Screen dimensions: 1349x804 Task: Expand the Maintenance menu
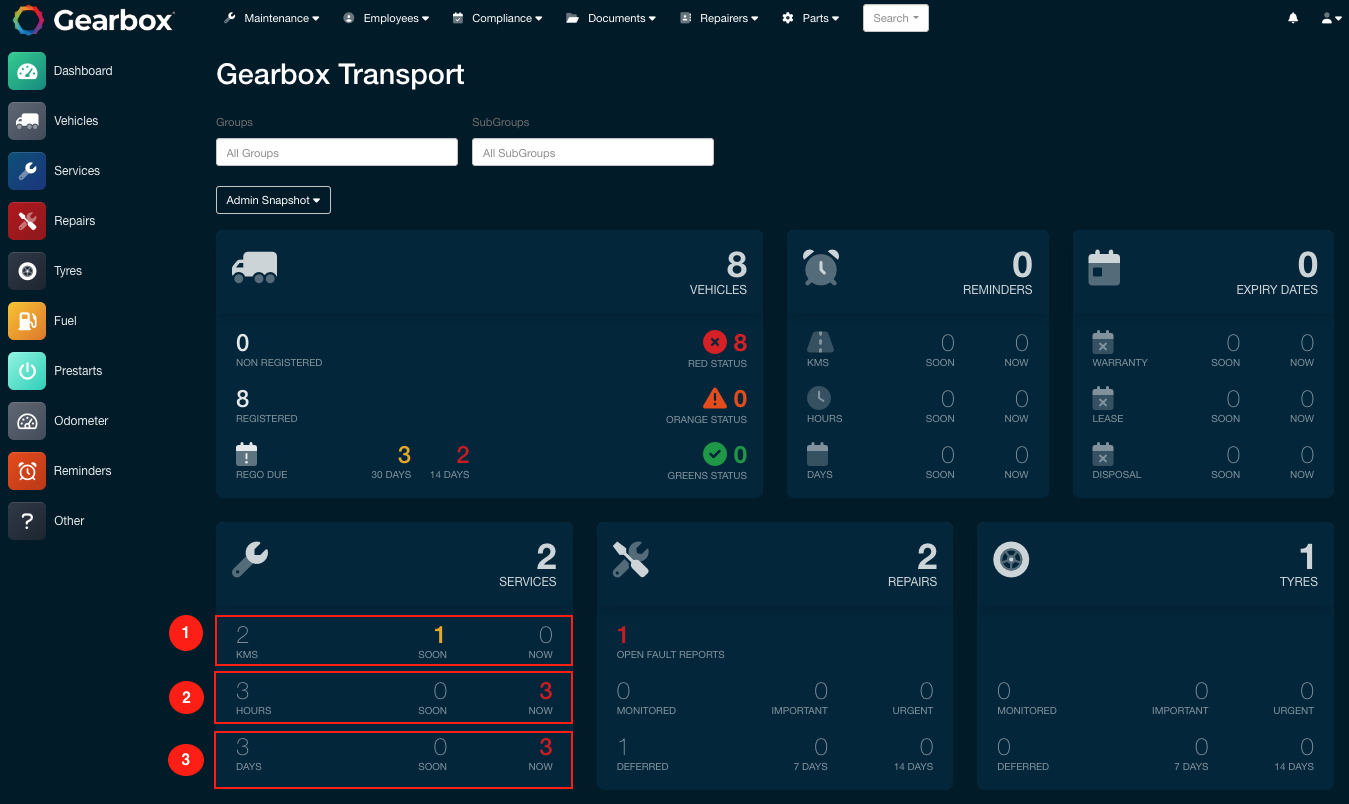272,18
